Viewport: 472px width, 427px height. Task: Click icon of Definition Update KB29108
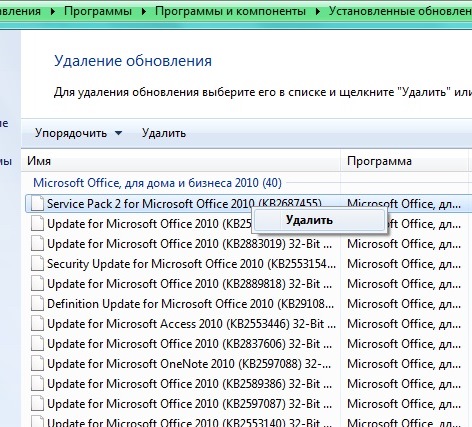click(x=37, y=304)
